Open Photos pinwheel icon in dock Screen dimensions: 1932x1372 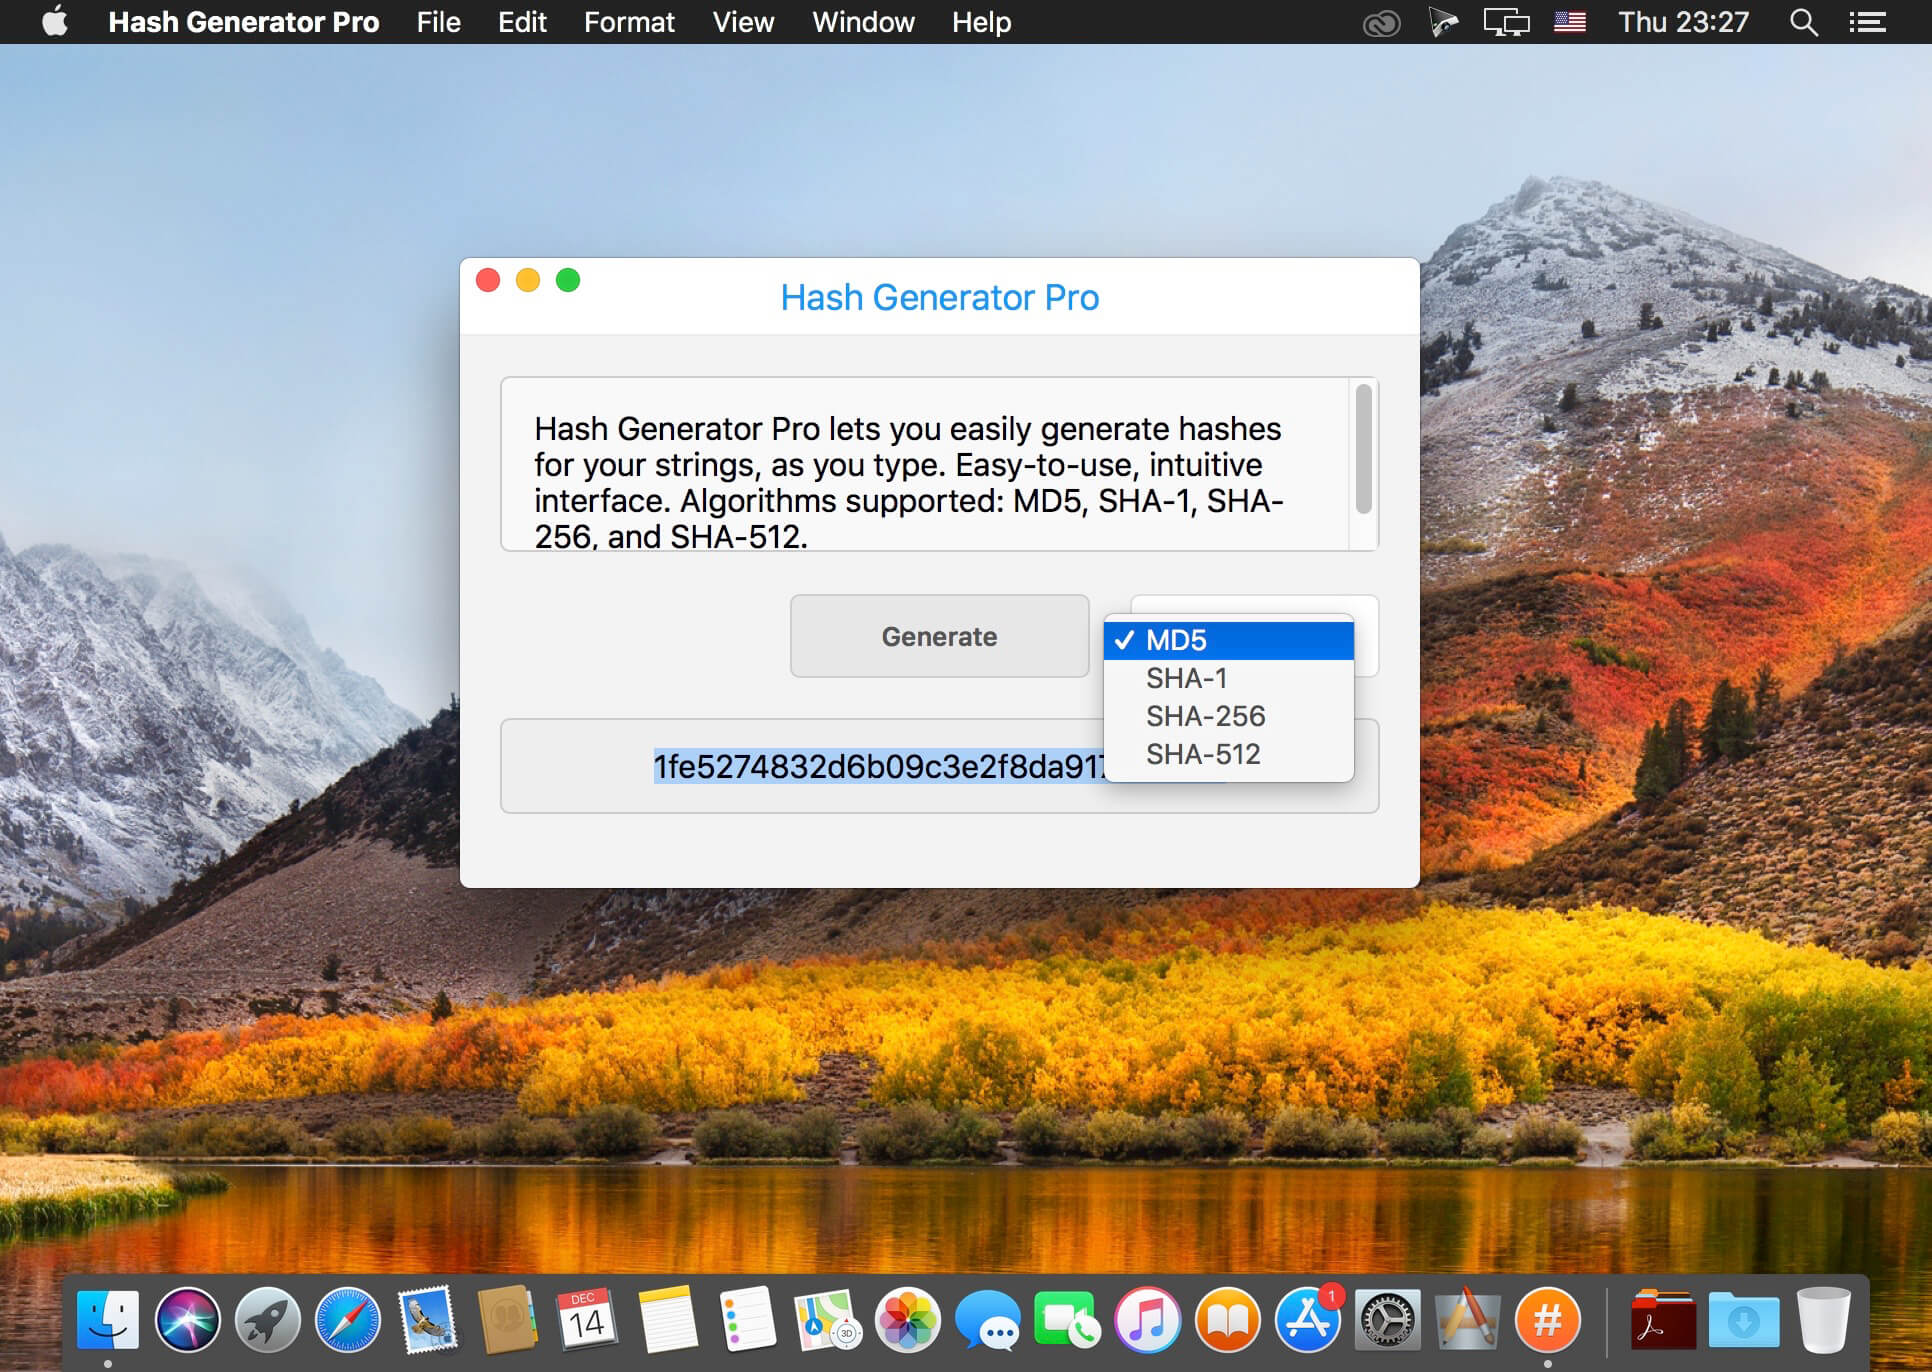coord(908,1320)
